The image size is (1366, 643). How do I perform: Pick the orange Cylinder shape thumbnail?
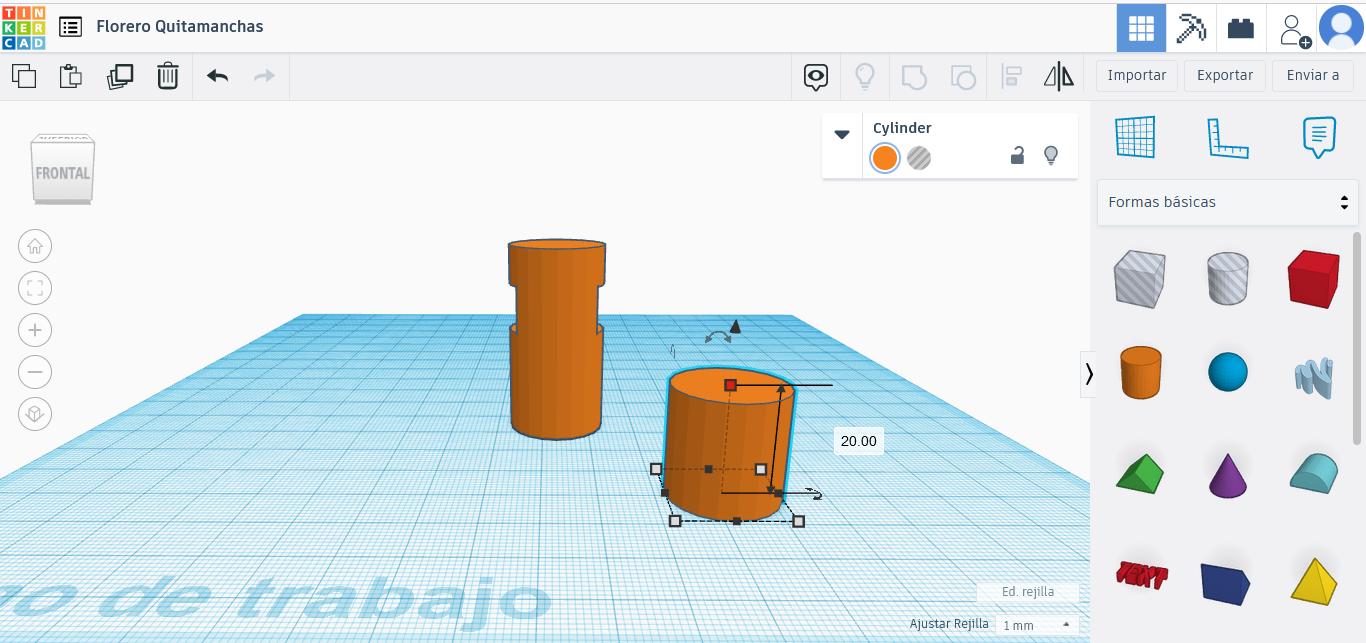[1139, 373]
